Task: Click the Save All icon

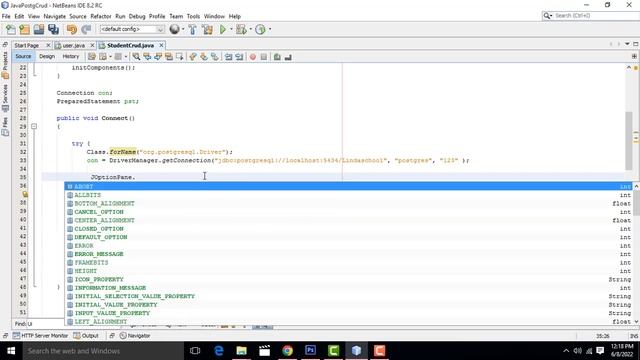Action: [53, 29]
